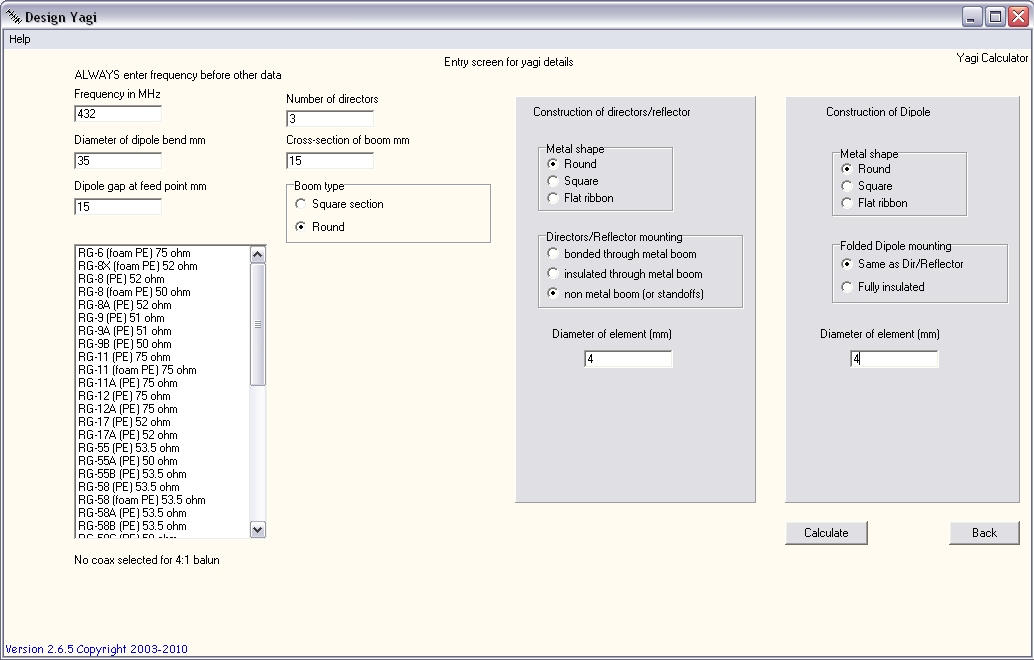Select RG-58 (PE) 53.5 ohm coax

[162, 487]
